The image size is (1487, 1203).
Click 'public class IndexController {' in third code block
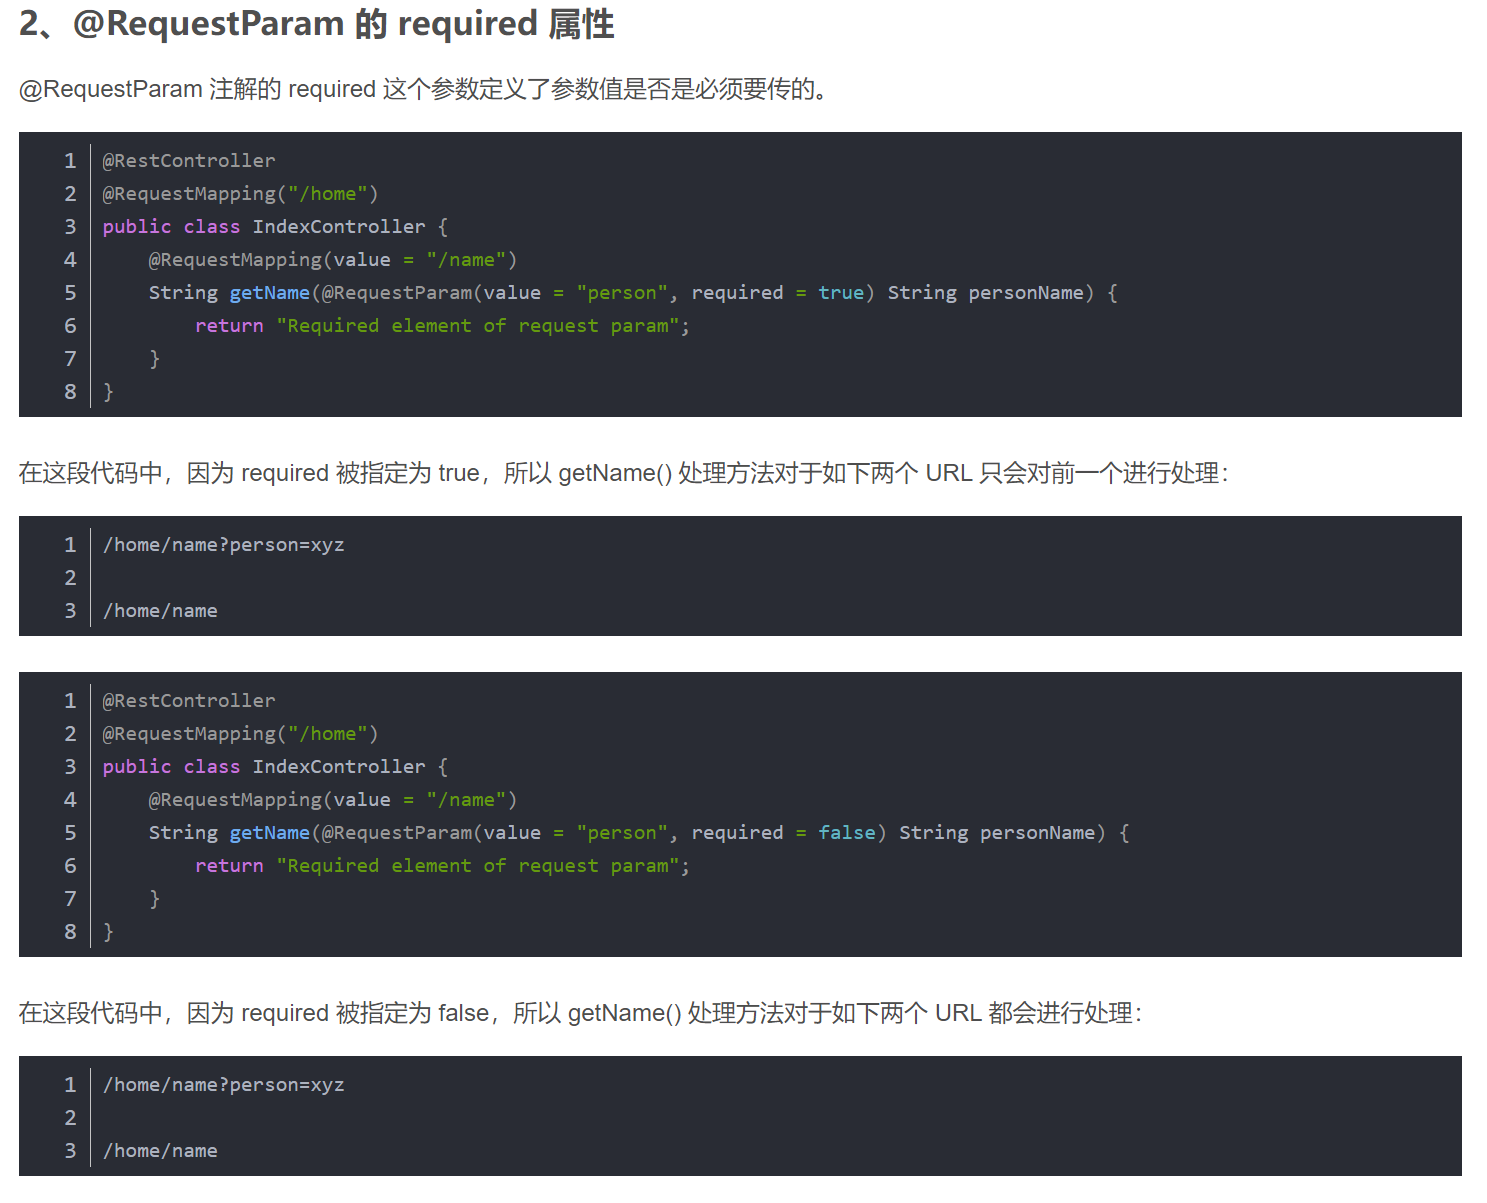[x=275, y=766]
